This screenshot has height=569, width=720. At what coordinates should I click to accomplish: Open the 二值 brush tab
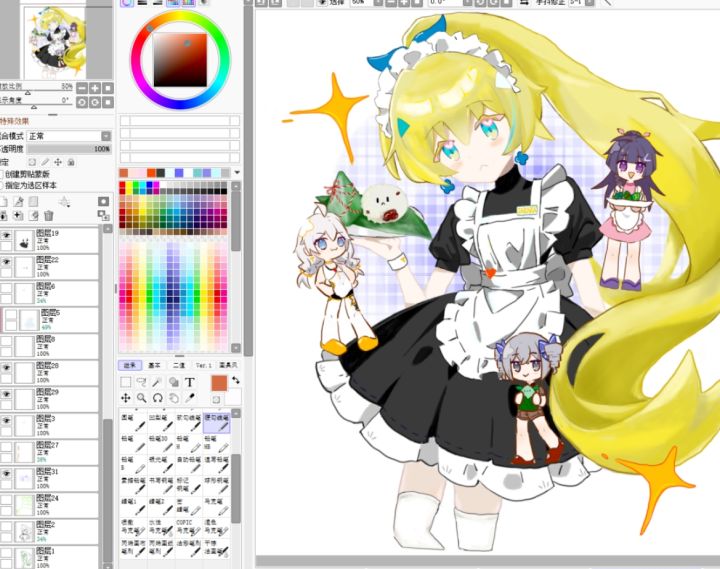pyautogui.click(x=179, y=365)
